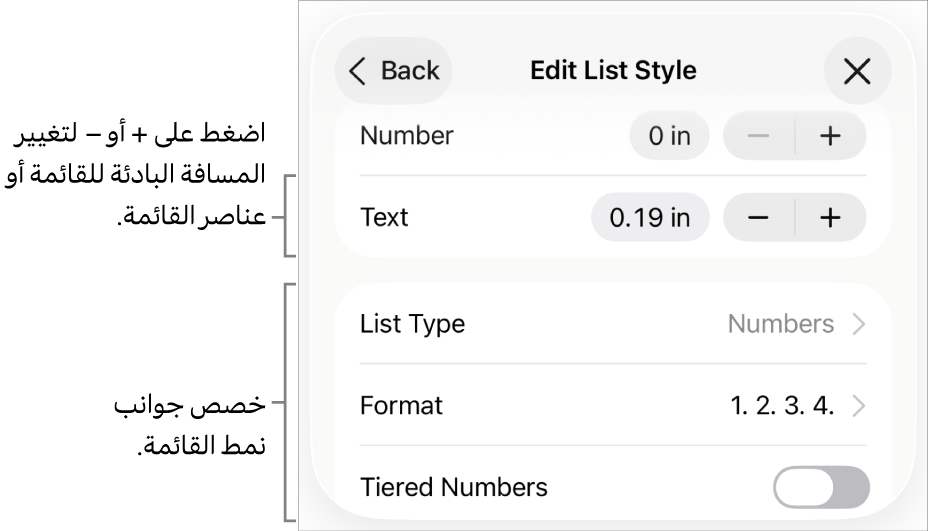This screenshot has width=929, height=531.
Task: Decrease the Text indent with minus
Action: [x=759, y=218]
